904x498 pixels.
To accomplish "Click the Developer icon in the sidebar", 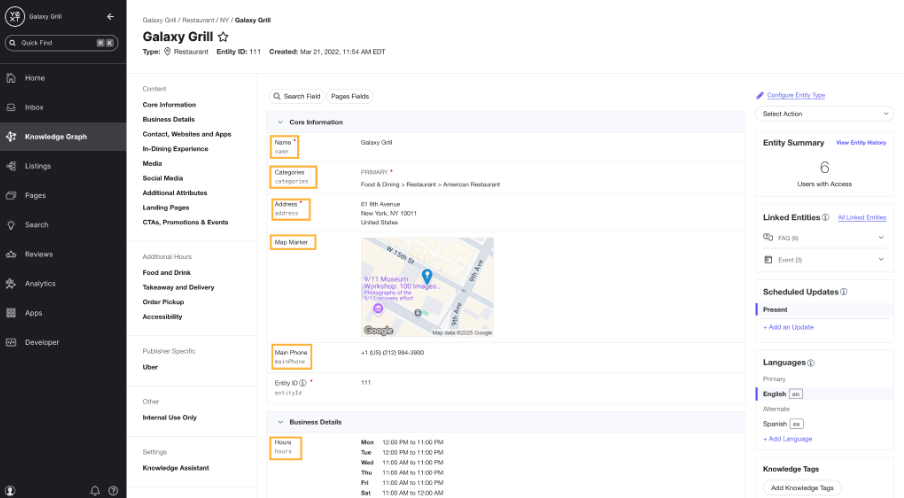I will pos(11,342).
